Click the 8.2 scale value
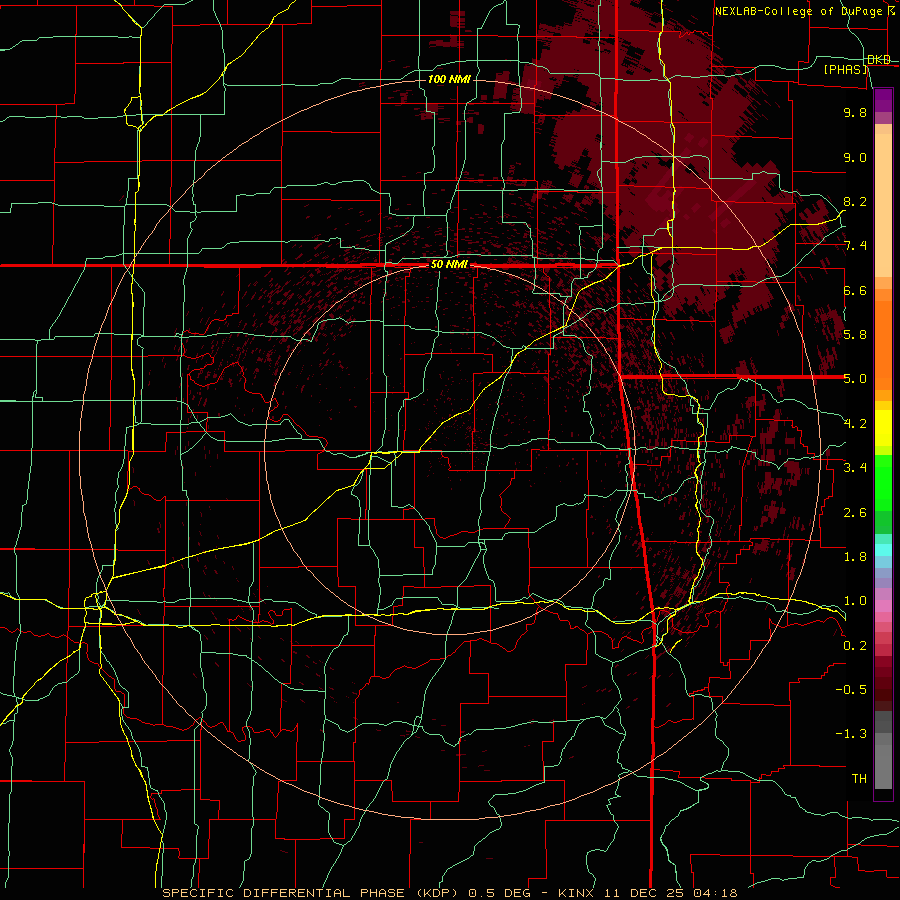This screenshot has width=900, height=900. pos(855,201)
